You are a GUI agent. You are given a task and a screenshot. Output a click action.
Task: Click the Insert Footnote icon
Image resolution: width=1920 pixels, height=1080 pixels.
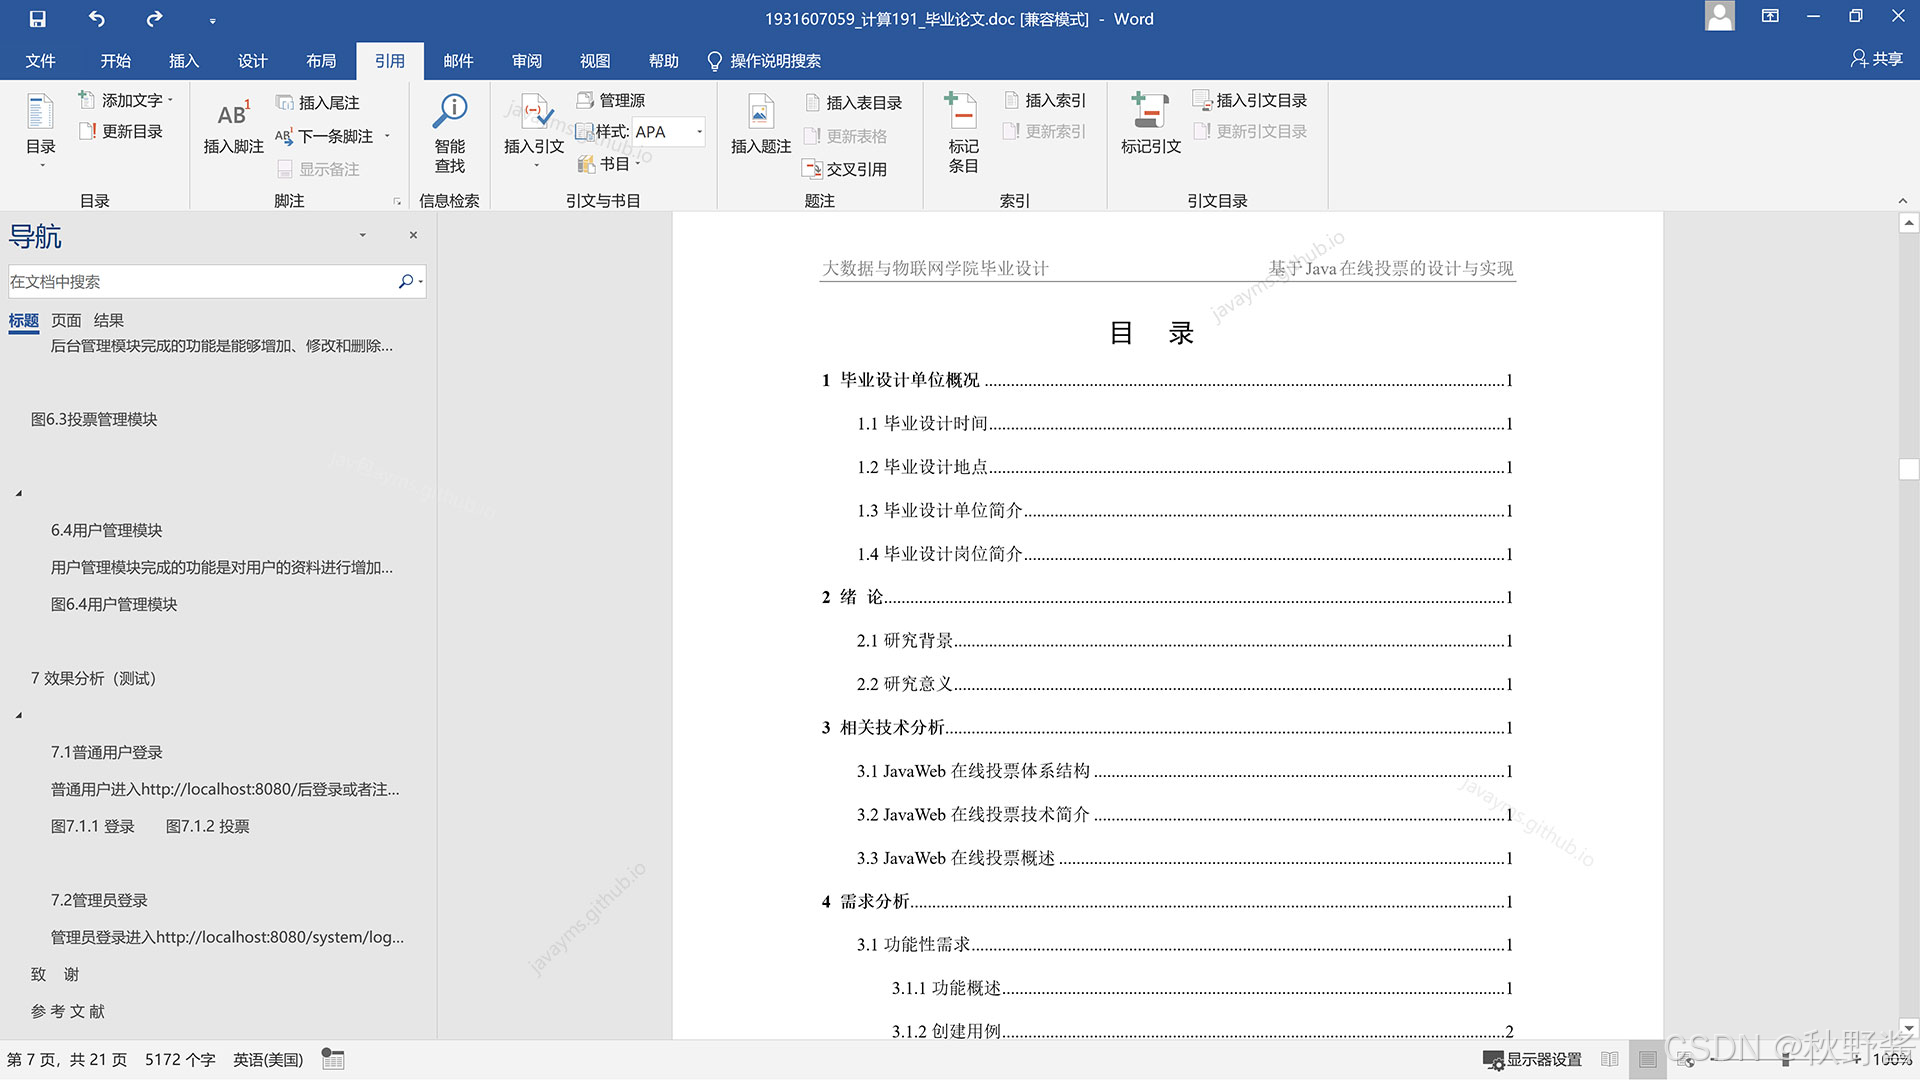[233, 115]
